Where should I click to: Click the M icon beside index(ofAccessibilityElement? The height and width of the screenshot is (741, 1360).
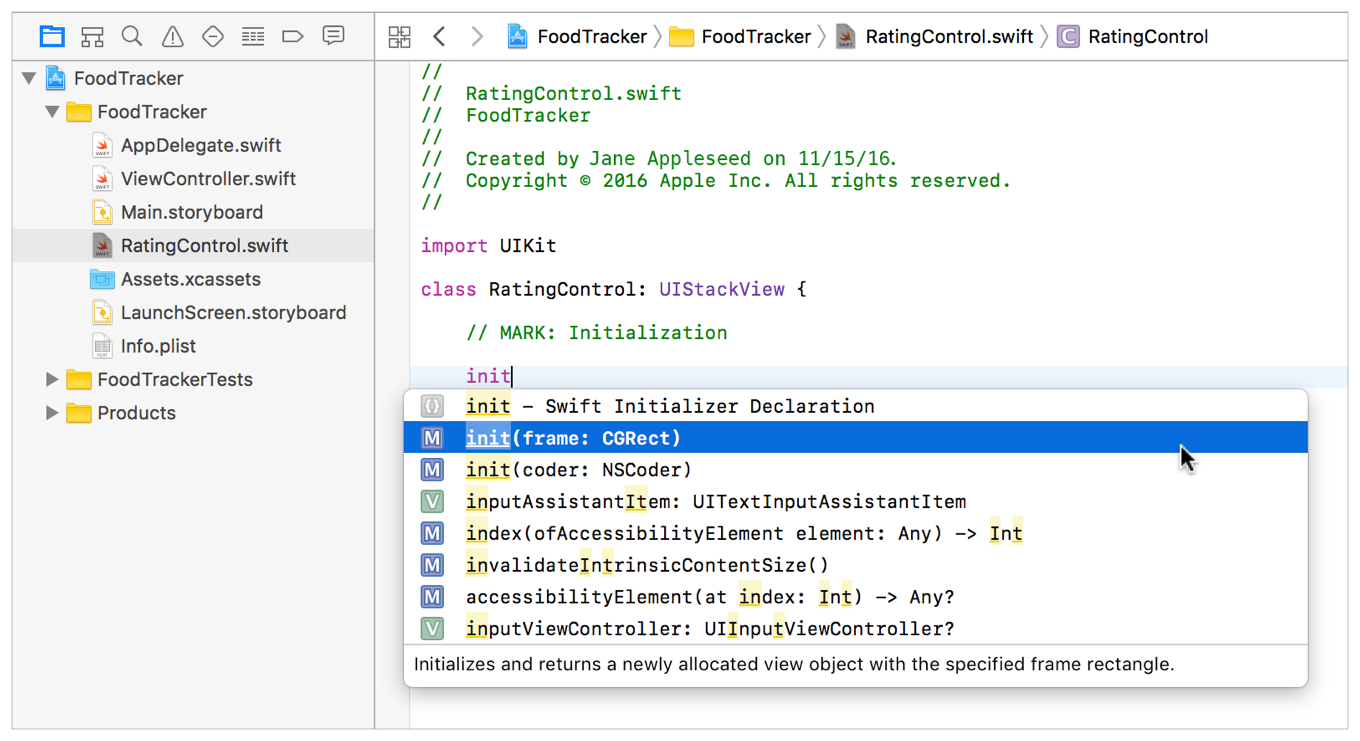coord(432,533)
